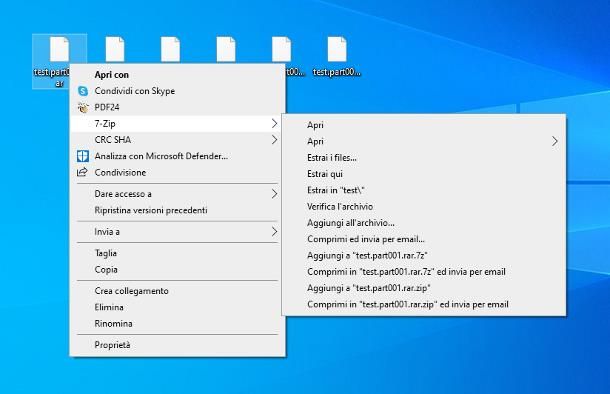The height and width of the screenshot is (394, 610).
Task: Expand the second Apri submenu arrow in 7-Zip
Action: coord(555,142)
